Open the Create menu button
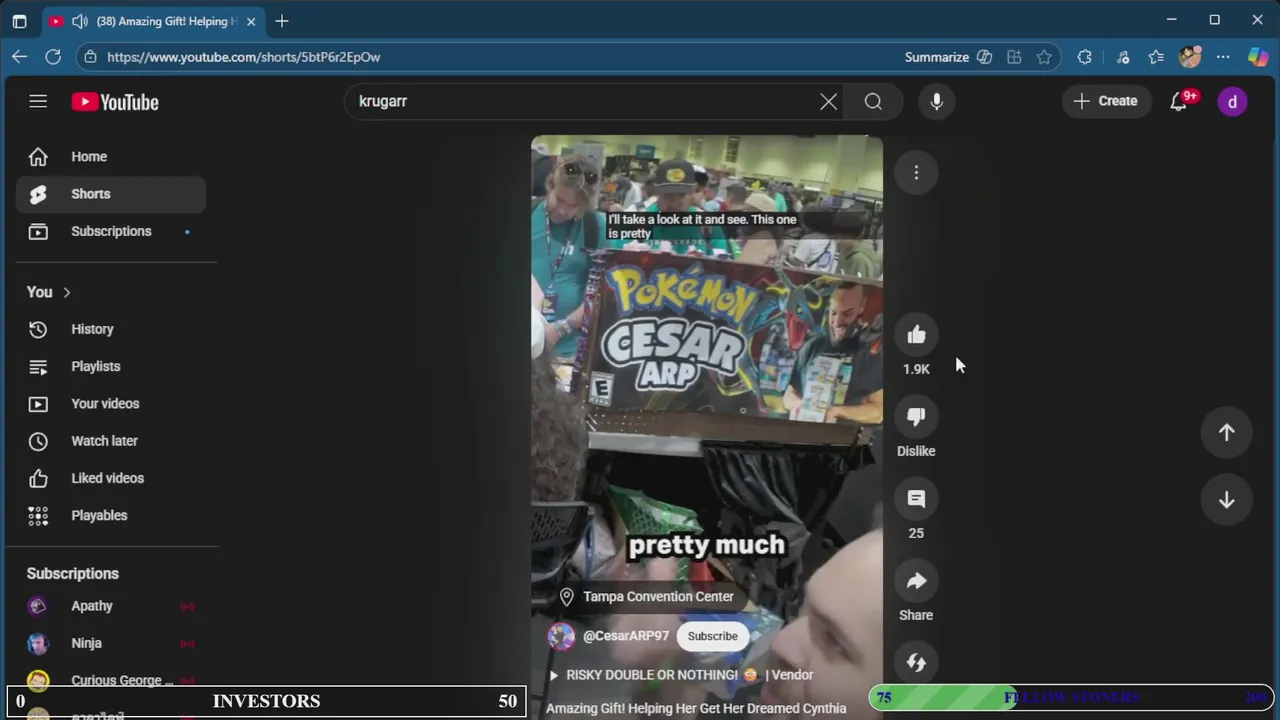The height and width of the screenshot is (720, 1280). coord(1106,101)
